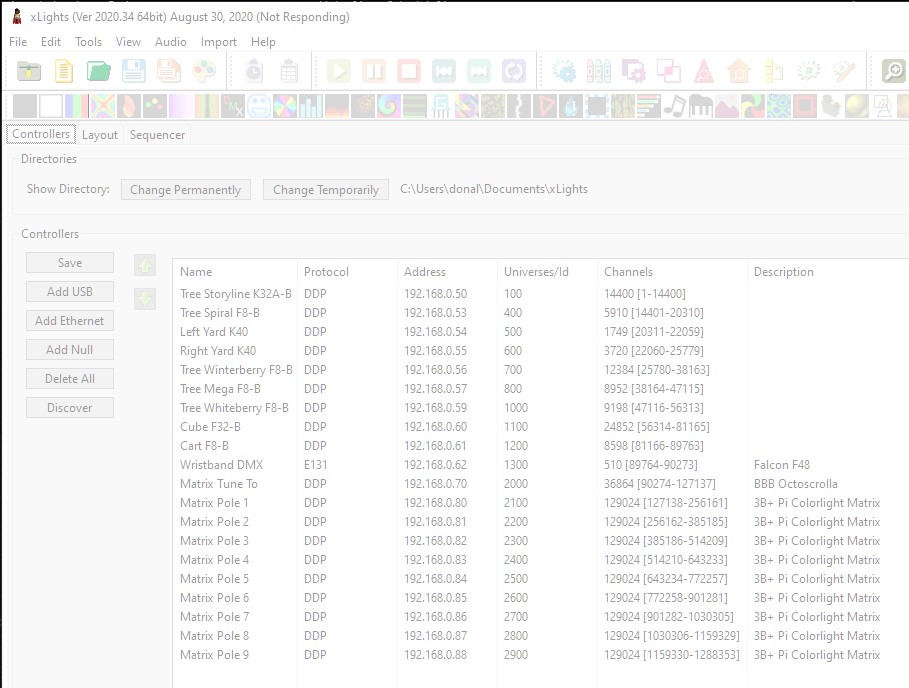Select the On effect white square icon
The width and height of the screenshot is (909, 688).
pos(51,106)
